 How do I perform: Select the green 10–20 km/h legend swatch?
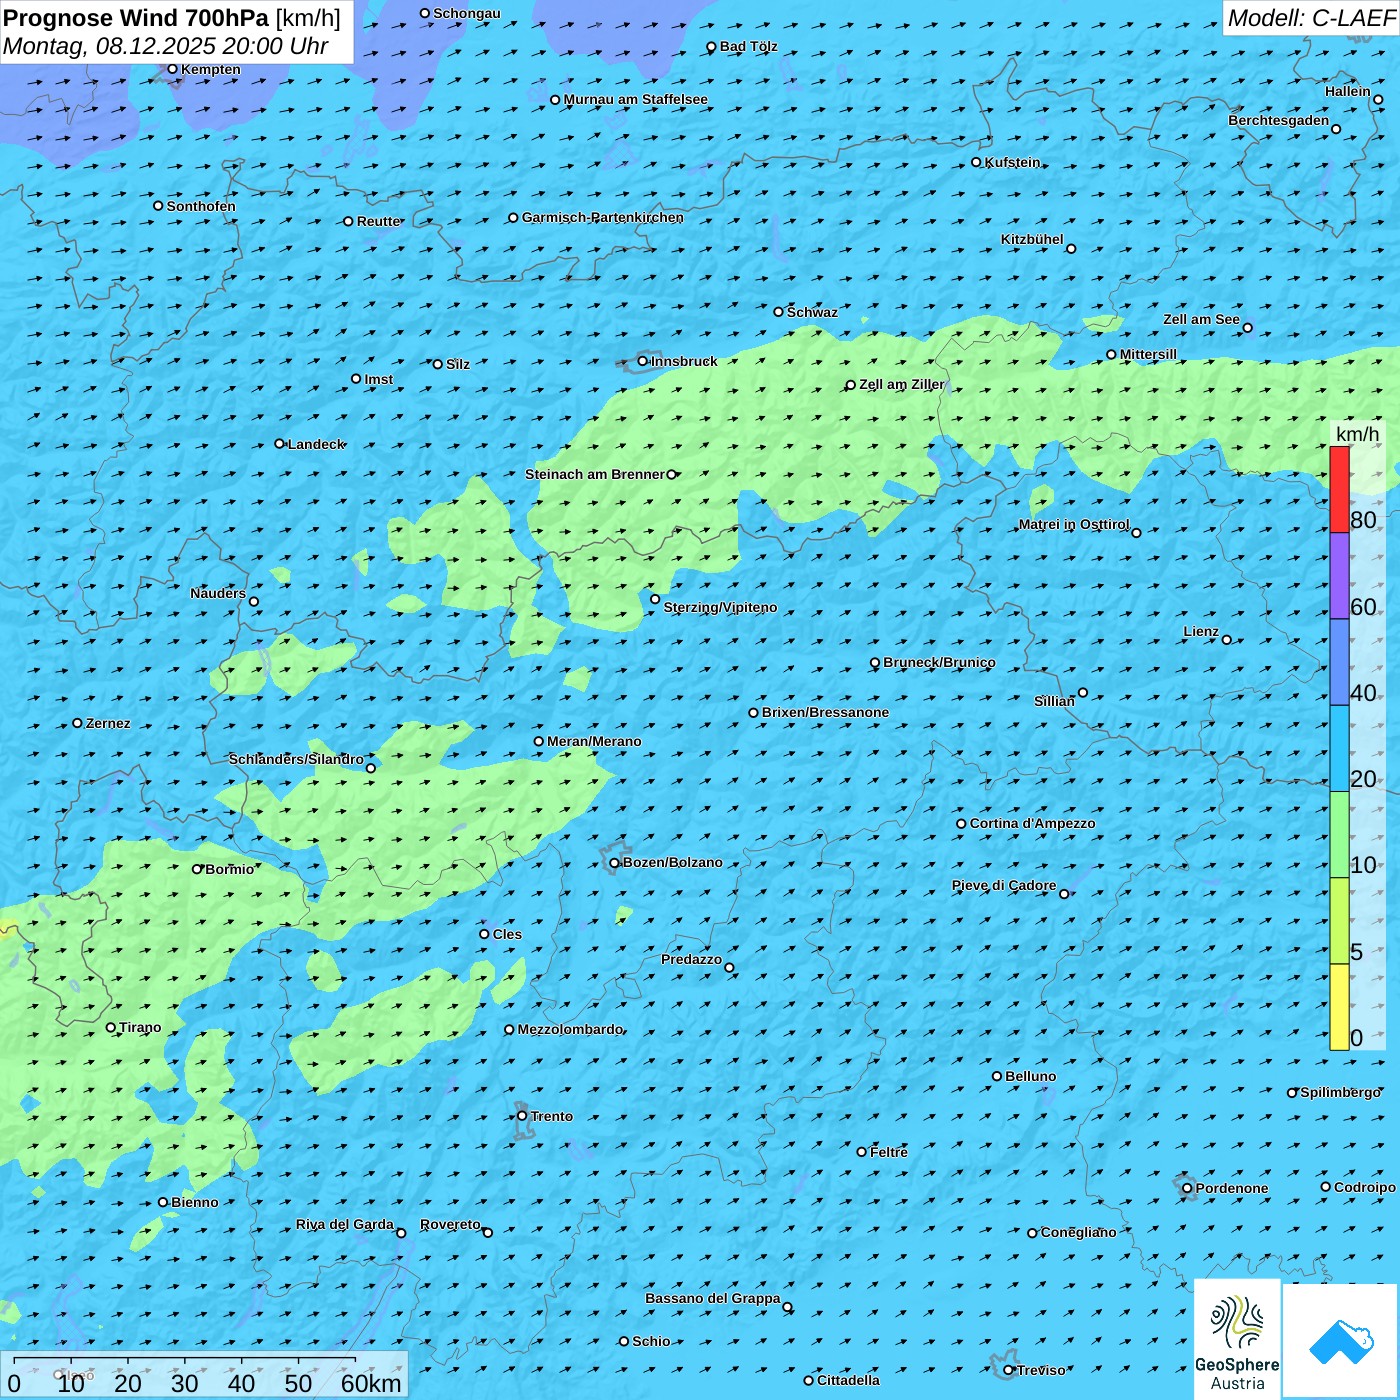coord(1339,835)
